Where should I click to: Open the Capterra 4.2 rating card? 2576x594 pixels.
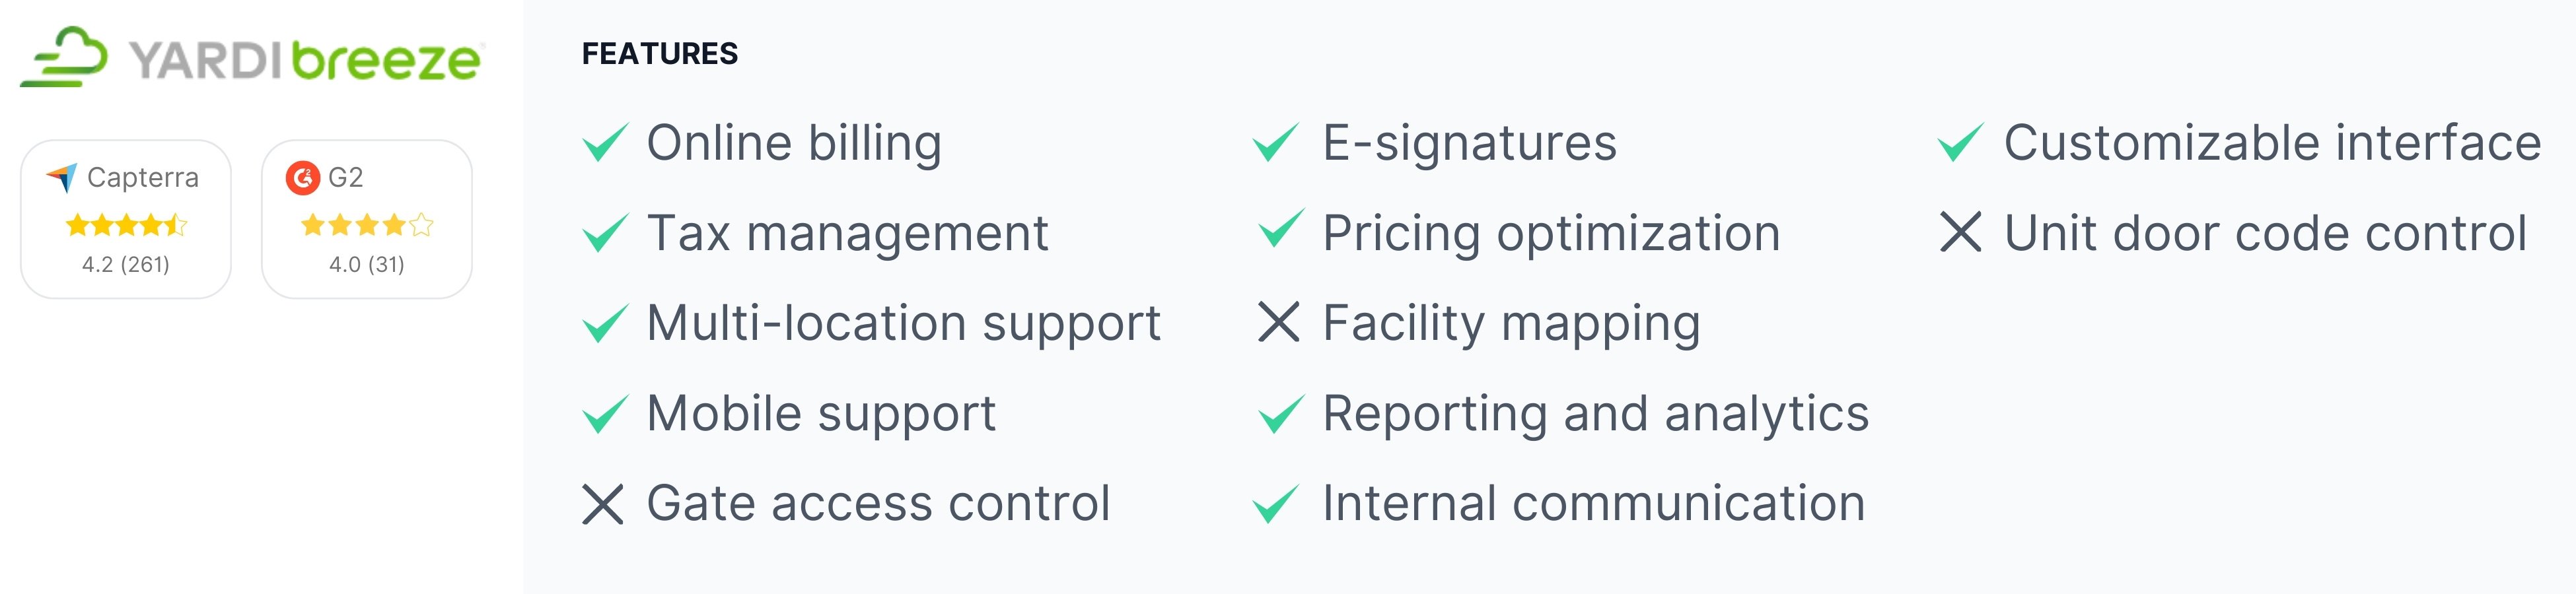pos(126,219)
